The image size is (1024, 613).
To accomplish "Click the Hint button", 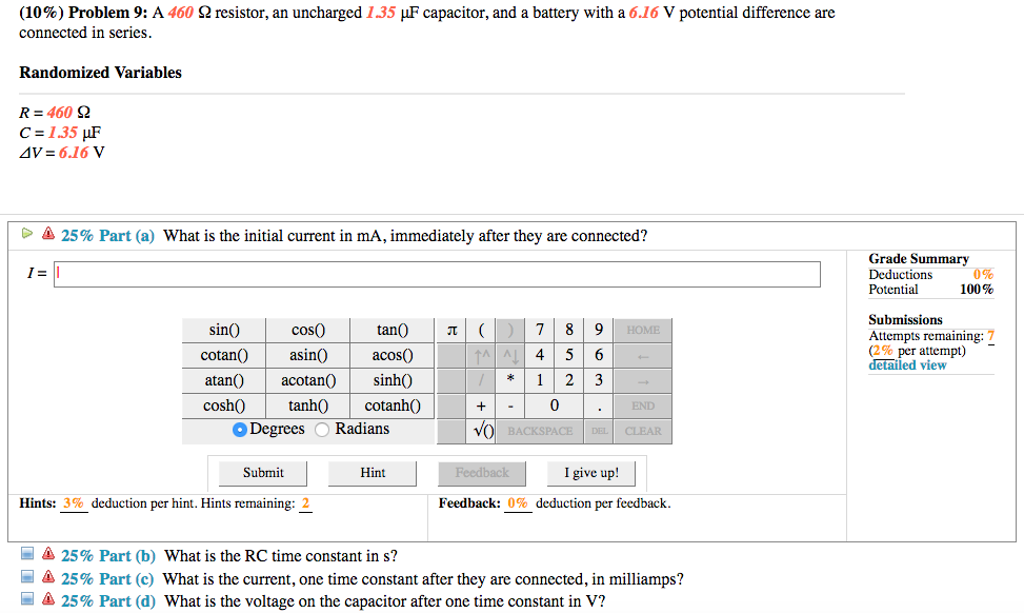I will click(x=373, y=473).
